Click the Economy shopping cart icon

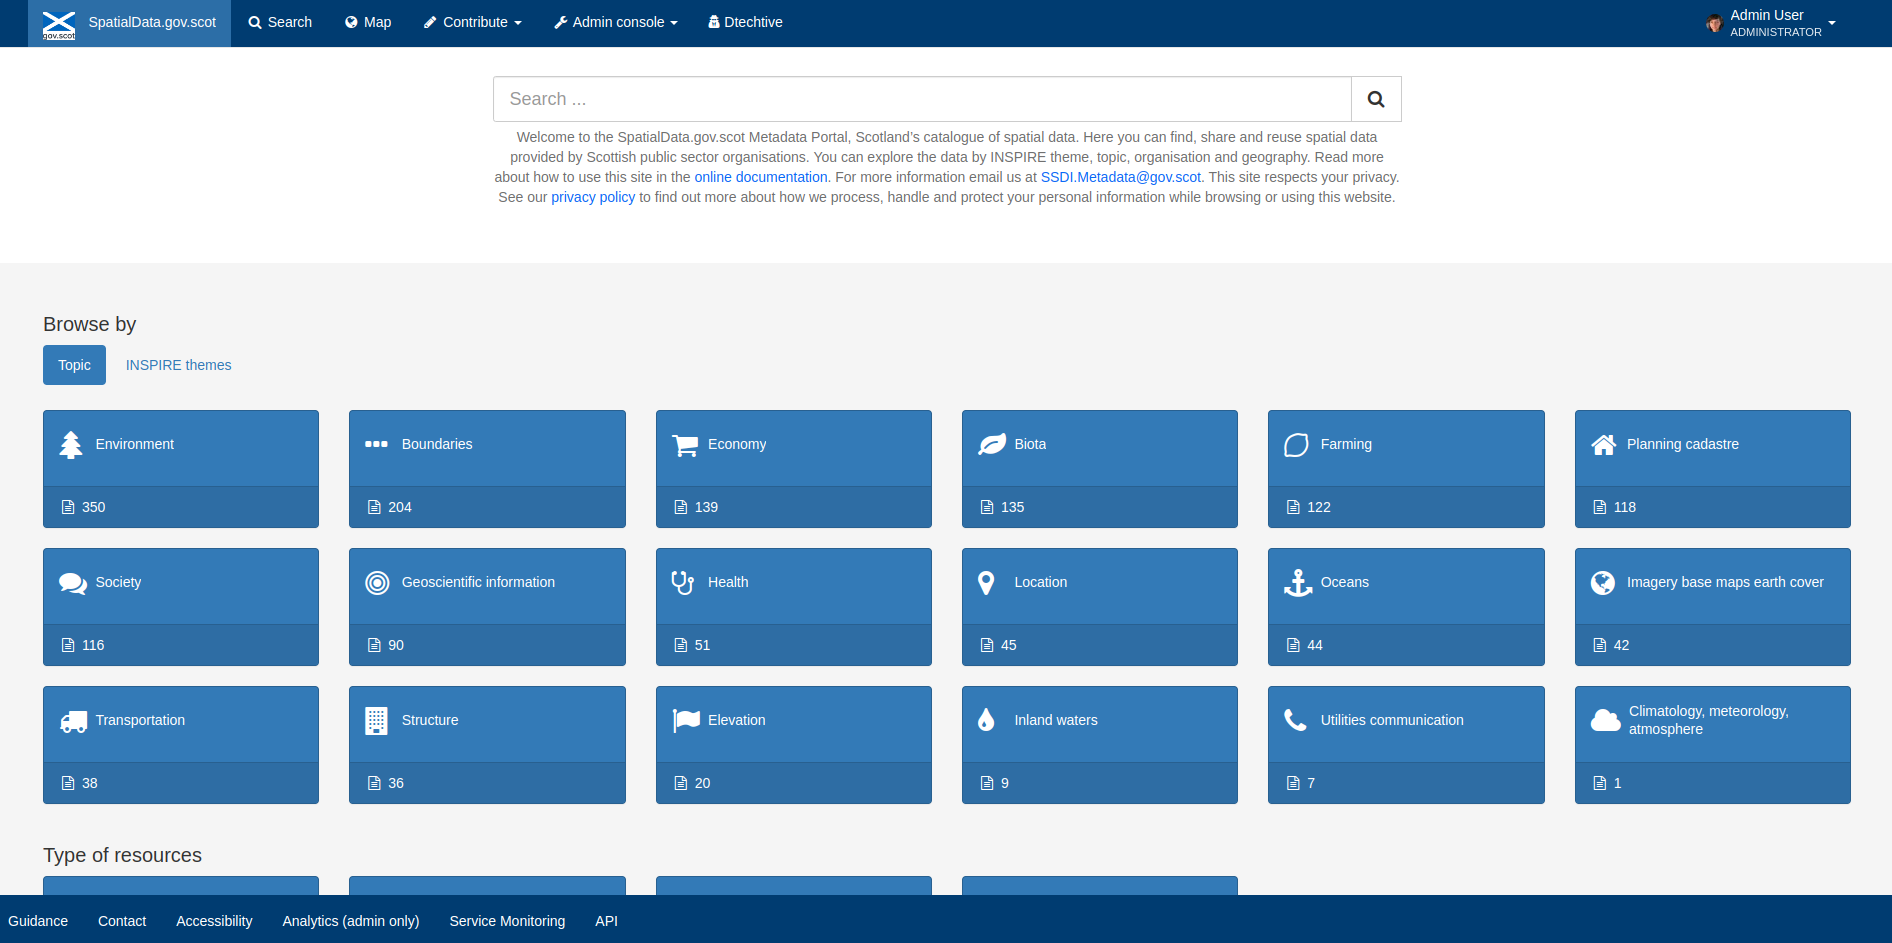point(685,445)
